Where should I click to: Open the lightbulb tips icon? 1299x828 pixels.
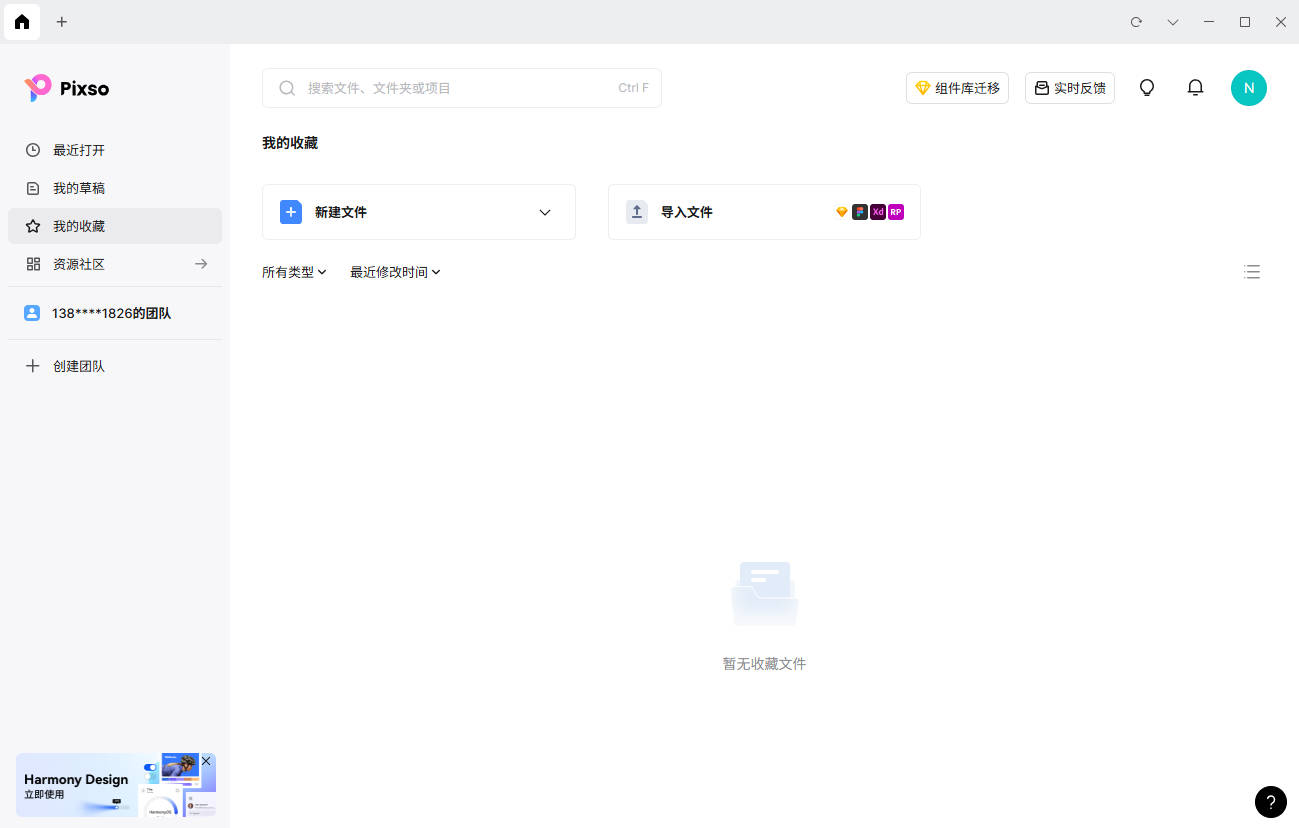(1147, 88)
